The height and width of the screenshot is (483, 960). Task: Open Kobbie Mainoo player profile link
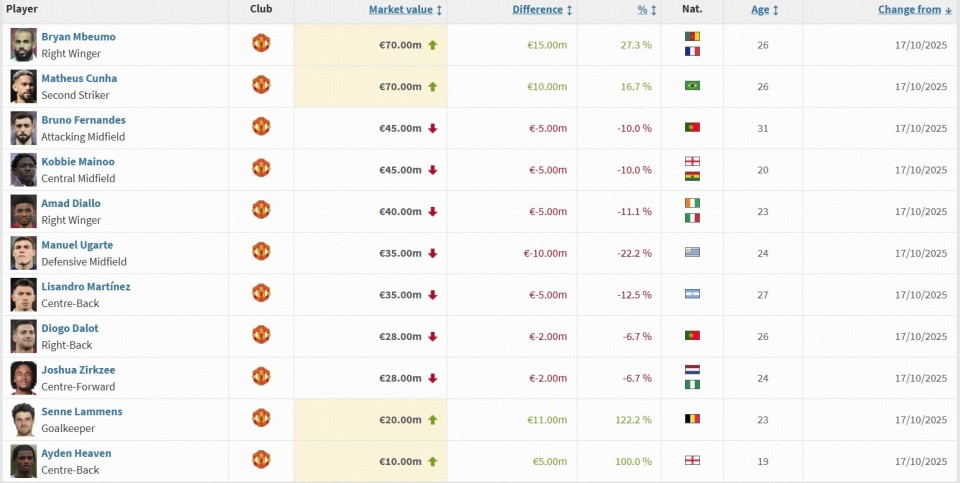tap(78, 162)
